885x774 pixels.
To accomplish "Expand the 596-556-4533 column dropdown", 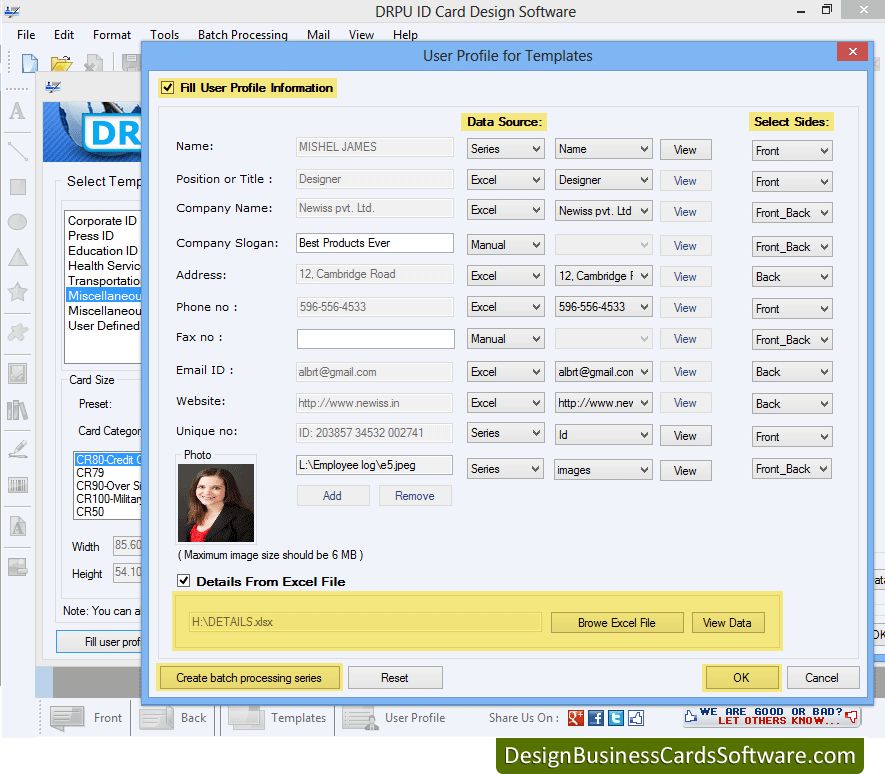I will (603, 307).
